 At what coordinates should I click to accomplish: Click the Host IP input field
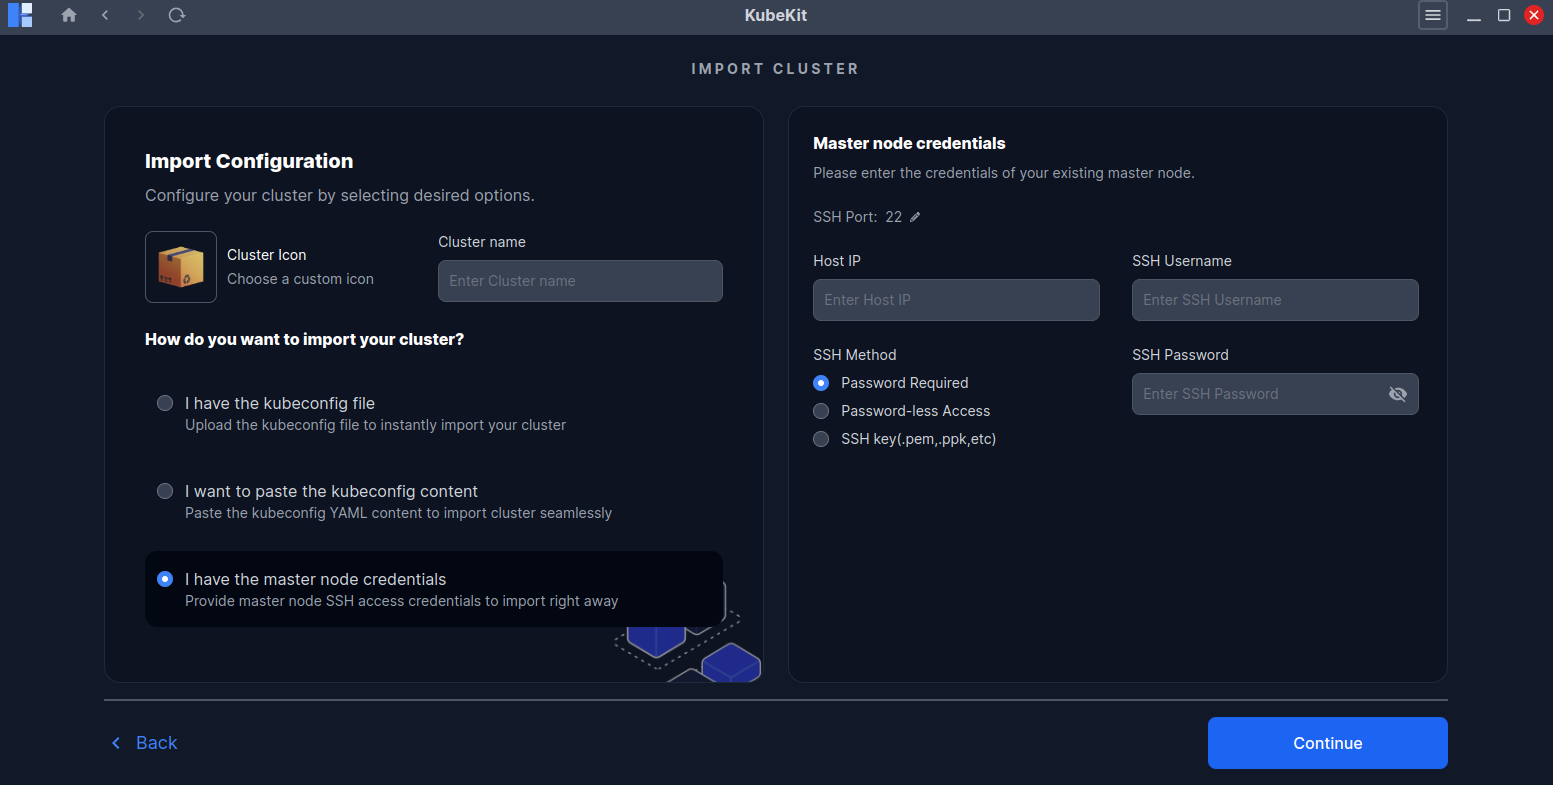click(x=955, y=300)
